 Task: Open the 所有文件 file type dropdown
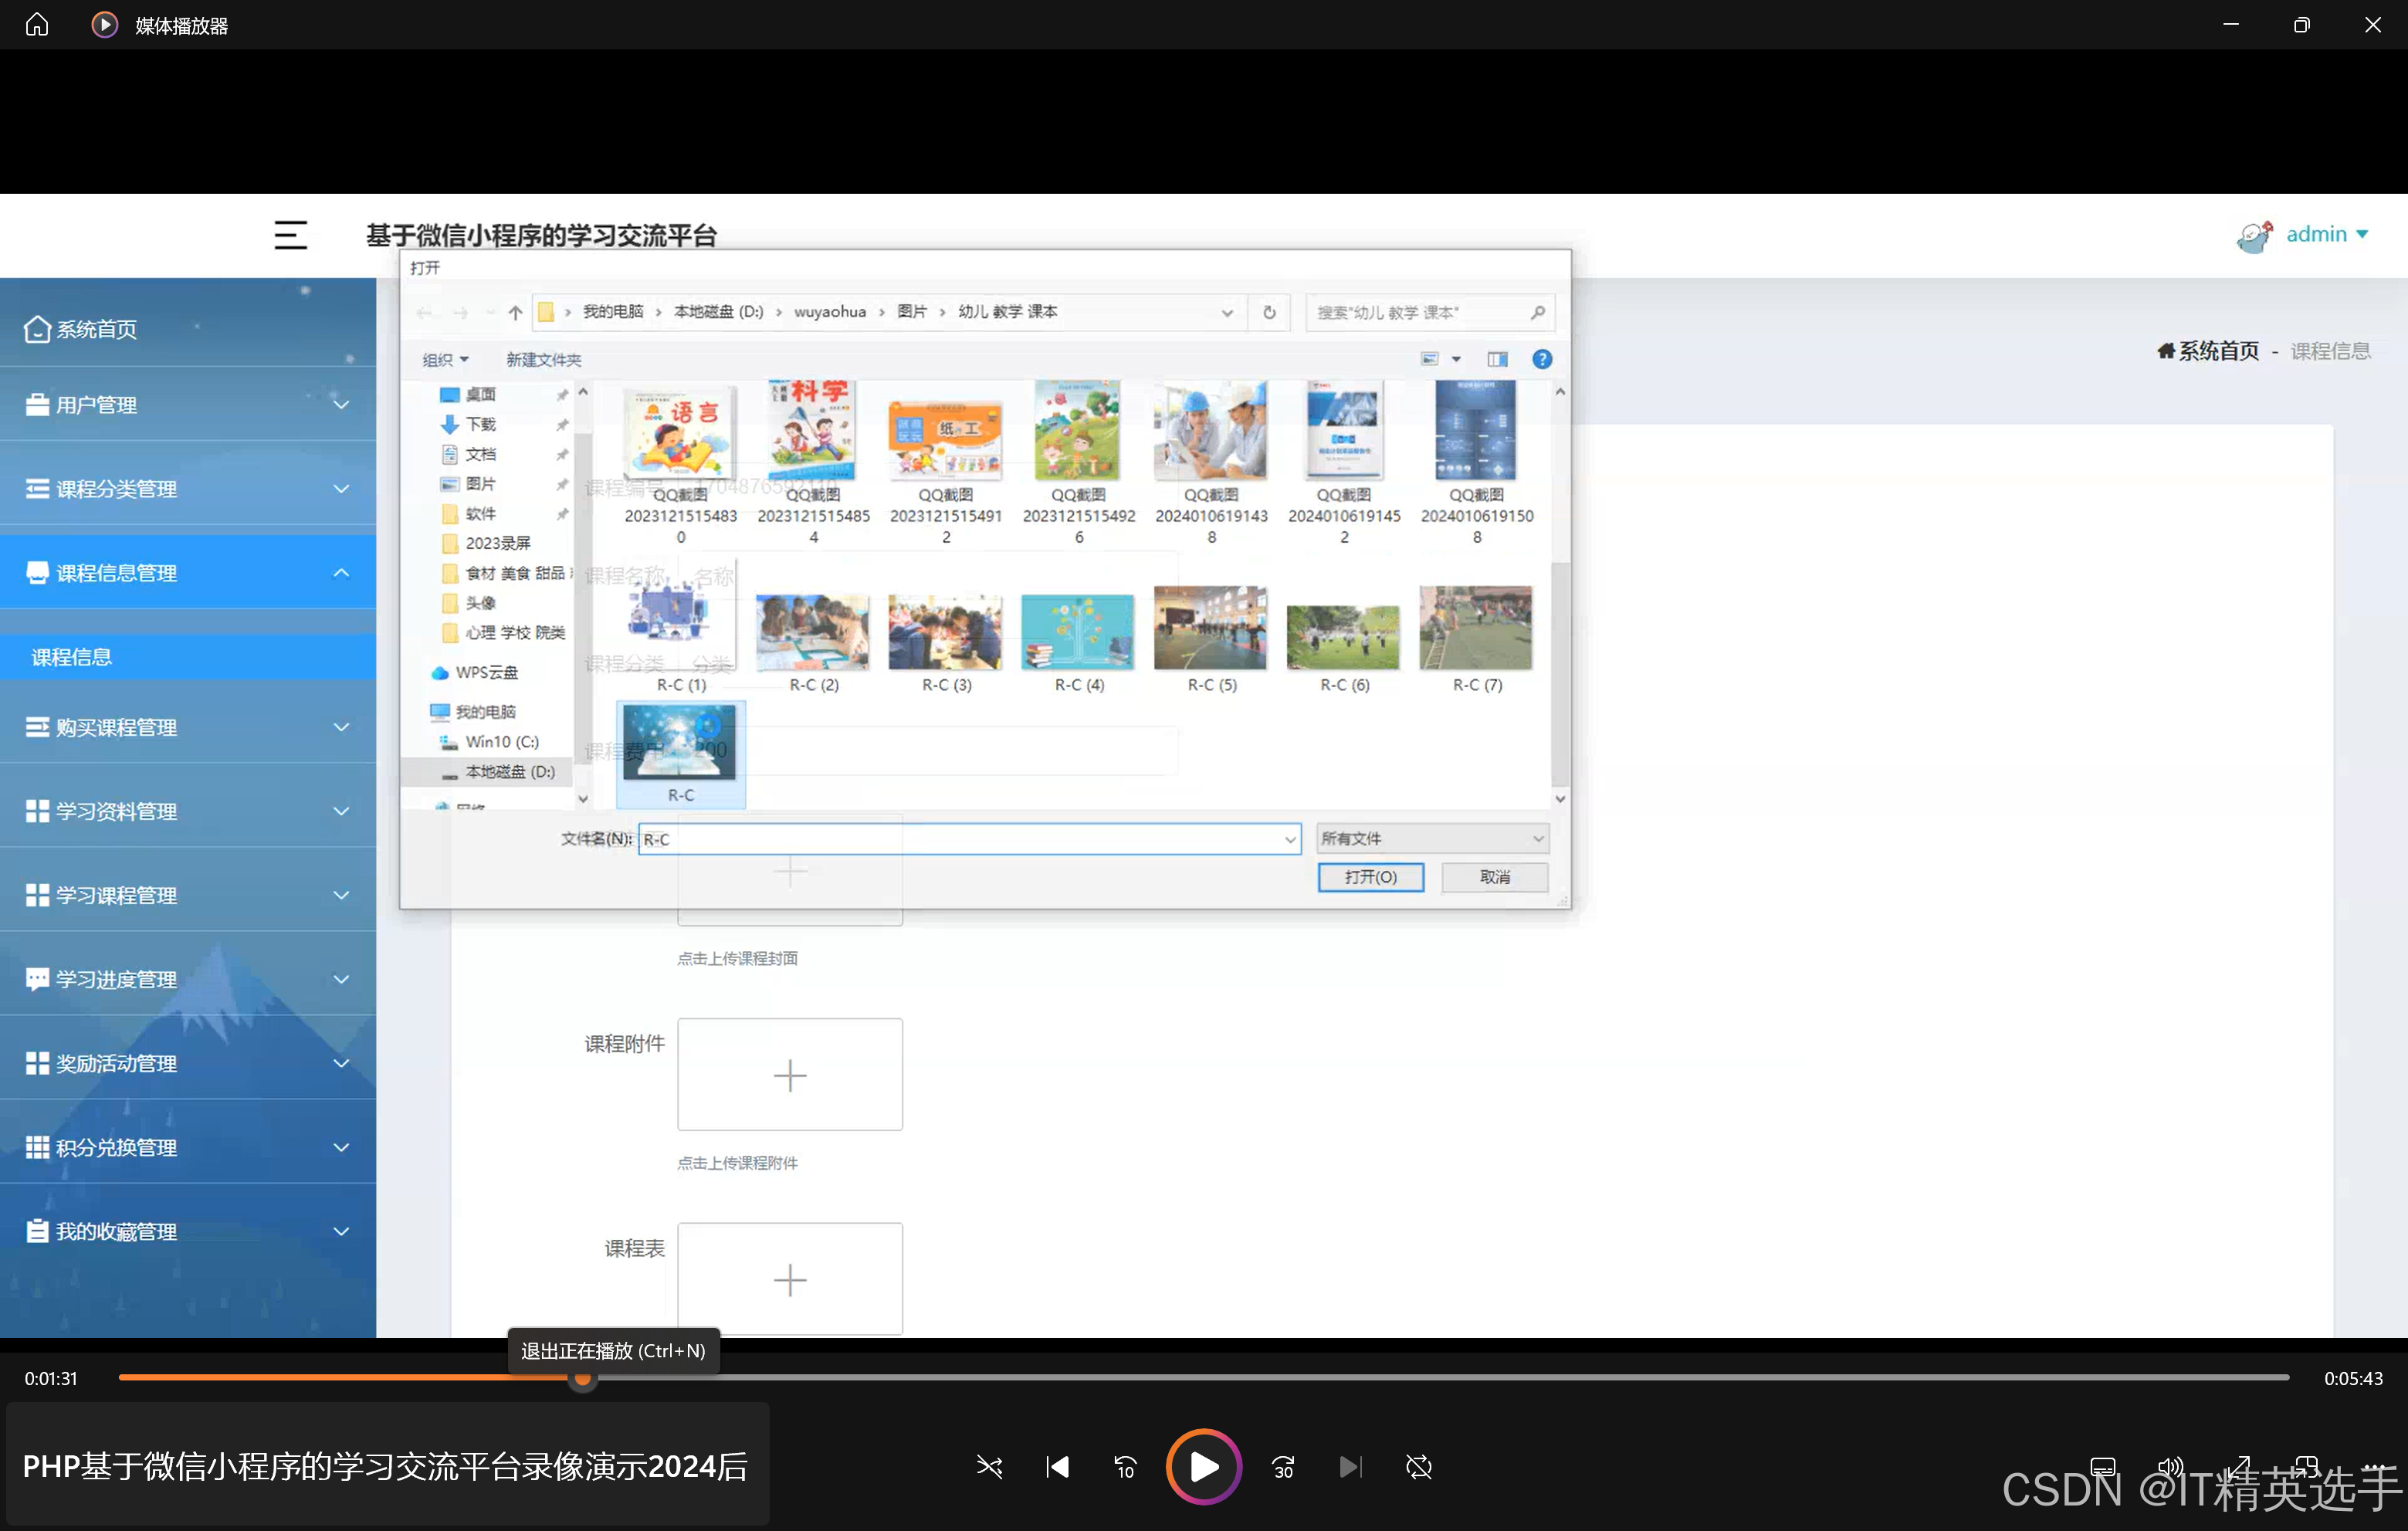1432,838
